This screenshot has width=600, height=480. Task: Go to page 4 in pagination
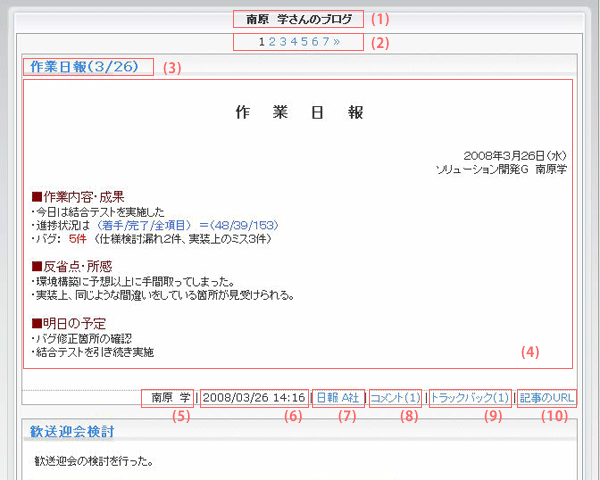[x=293, y=41]
